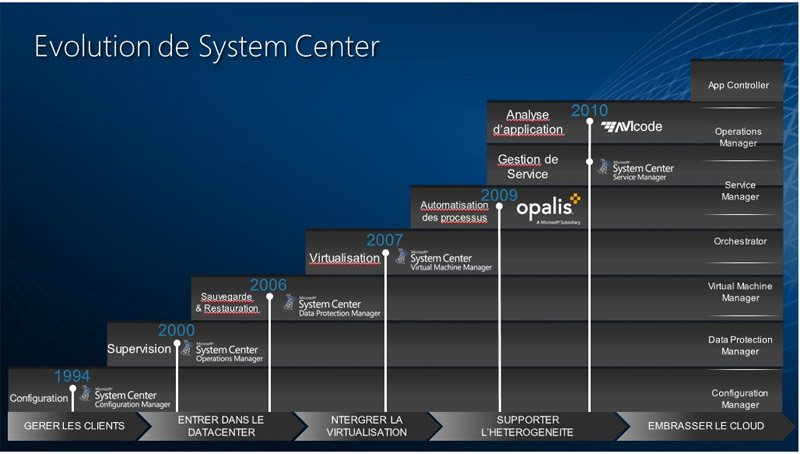800x454 pixels.
Task: Click the NTERGRER LA VIRTUALISATION arrow
Action: (366, 426)
